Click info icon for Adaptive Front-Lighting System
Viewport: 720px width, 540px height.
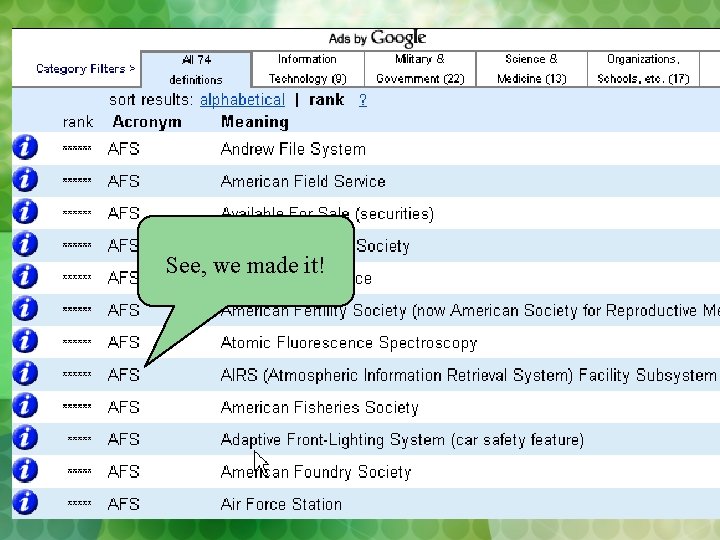(25, 438)
